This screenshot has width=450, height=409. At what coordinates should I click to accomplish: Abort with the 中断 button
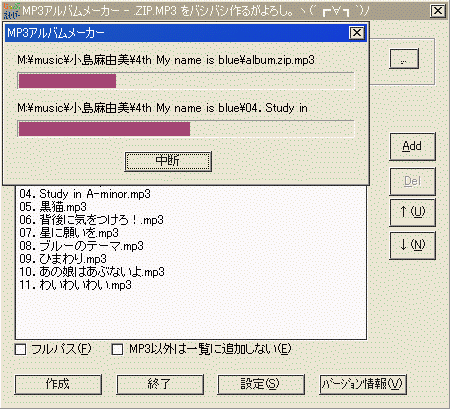168,161
